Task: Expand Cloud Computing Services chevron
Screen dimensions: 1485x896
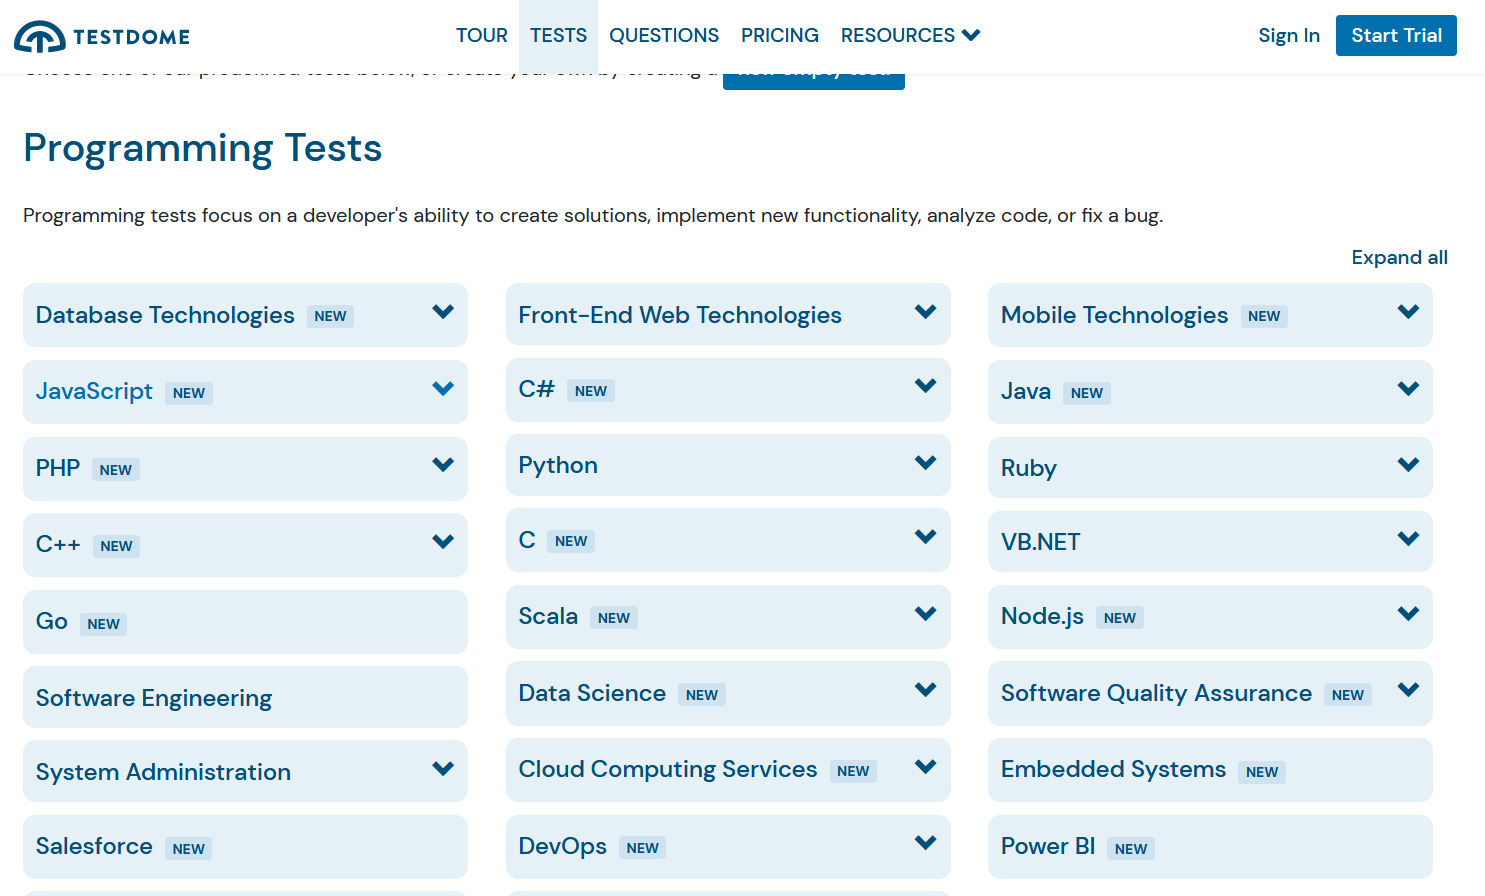Action: click(x=926, y=767)
